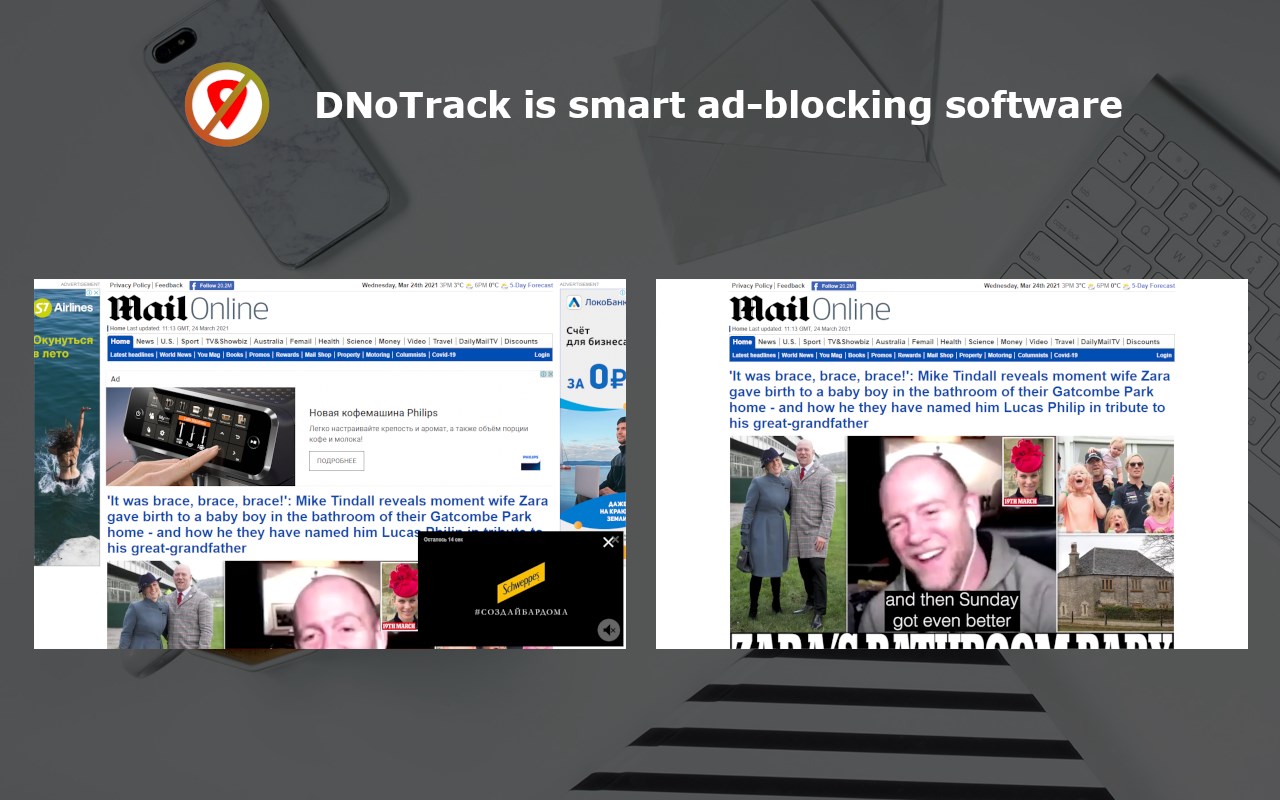Click 'Новая кофемашина Philips' ad title

click(x=373, y=412)
